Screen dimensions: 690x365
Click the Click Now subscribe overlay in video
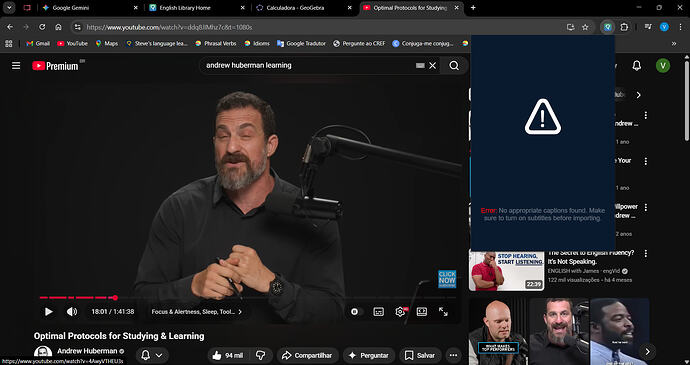tap(447, 279)
